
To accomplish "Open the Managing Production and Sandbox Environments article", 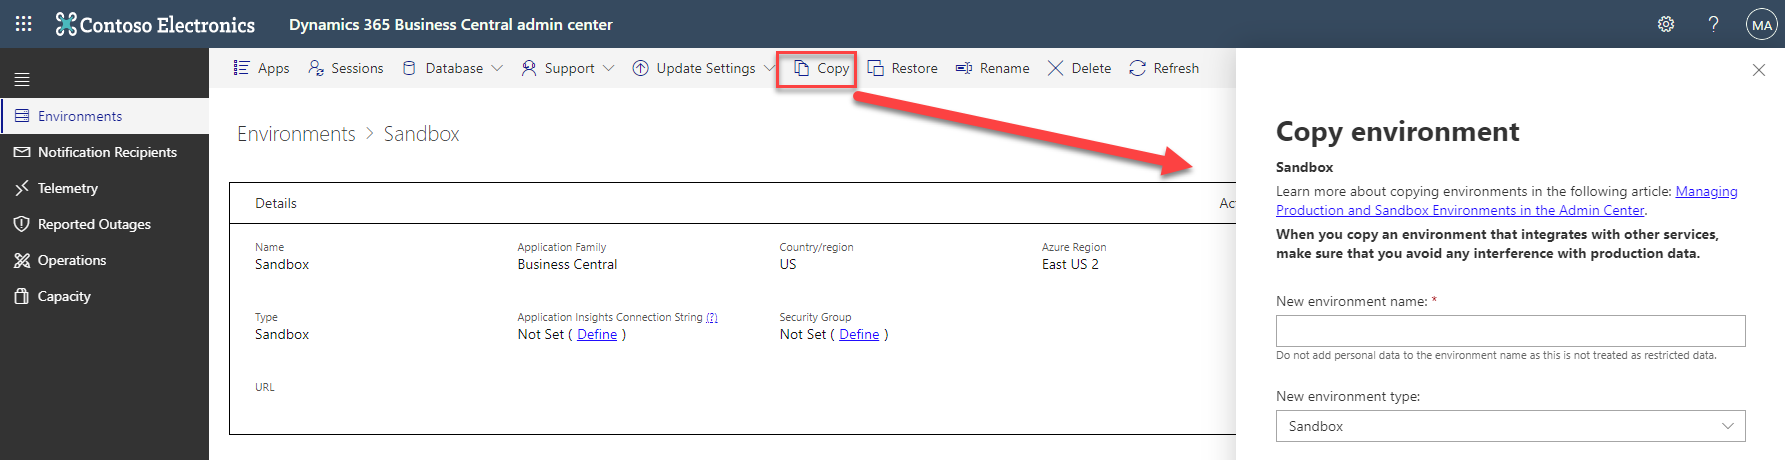I will pos(1507,201).
